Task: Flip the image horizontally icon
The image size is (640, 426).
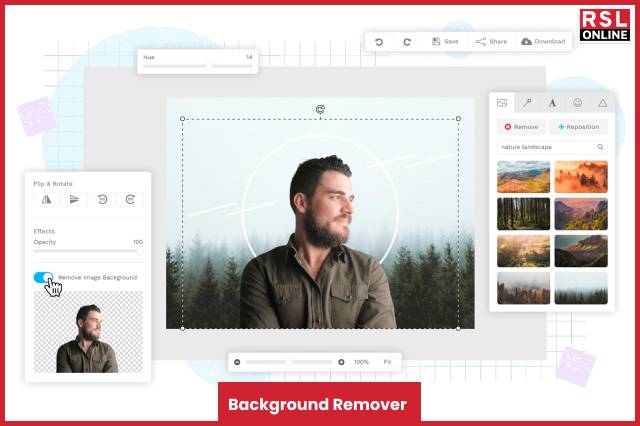Action: tap(47, 199)
